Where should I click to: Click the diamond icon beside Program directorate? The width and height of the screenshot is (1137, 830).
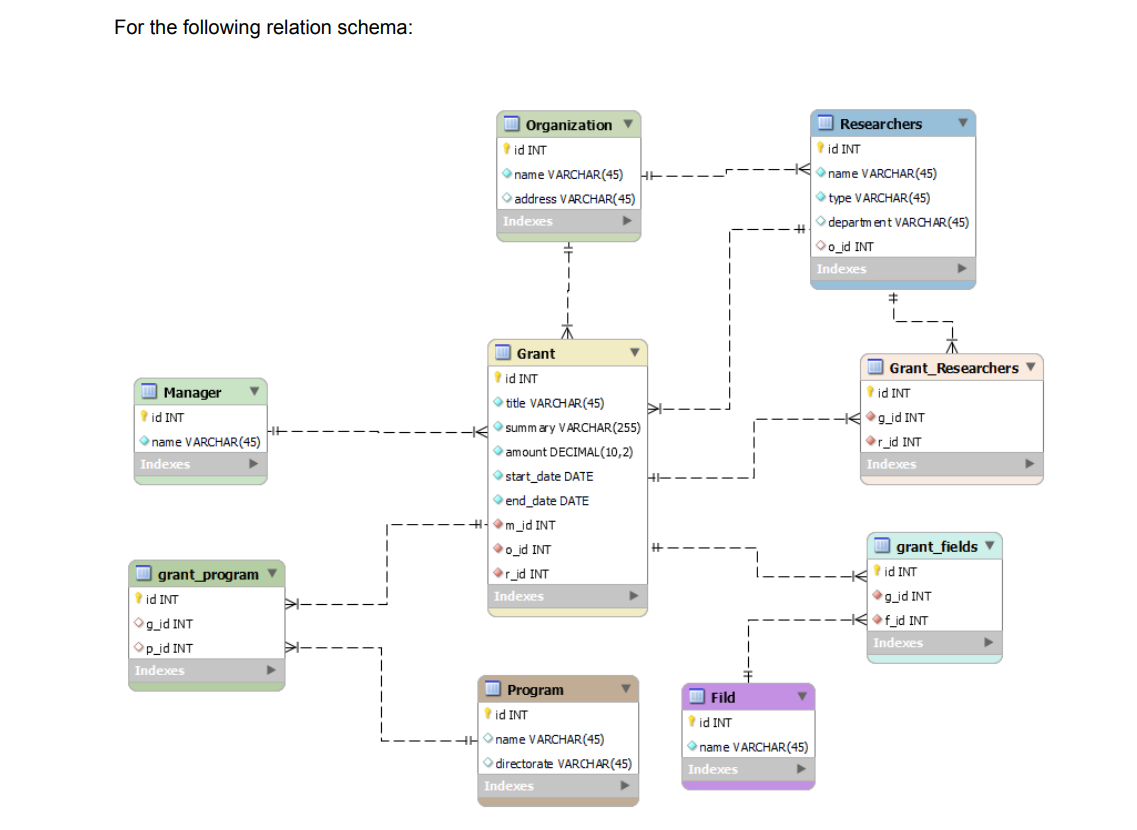(488, 763)
